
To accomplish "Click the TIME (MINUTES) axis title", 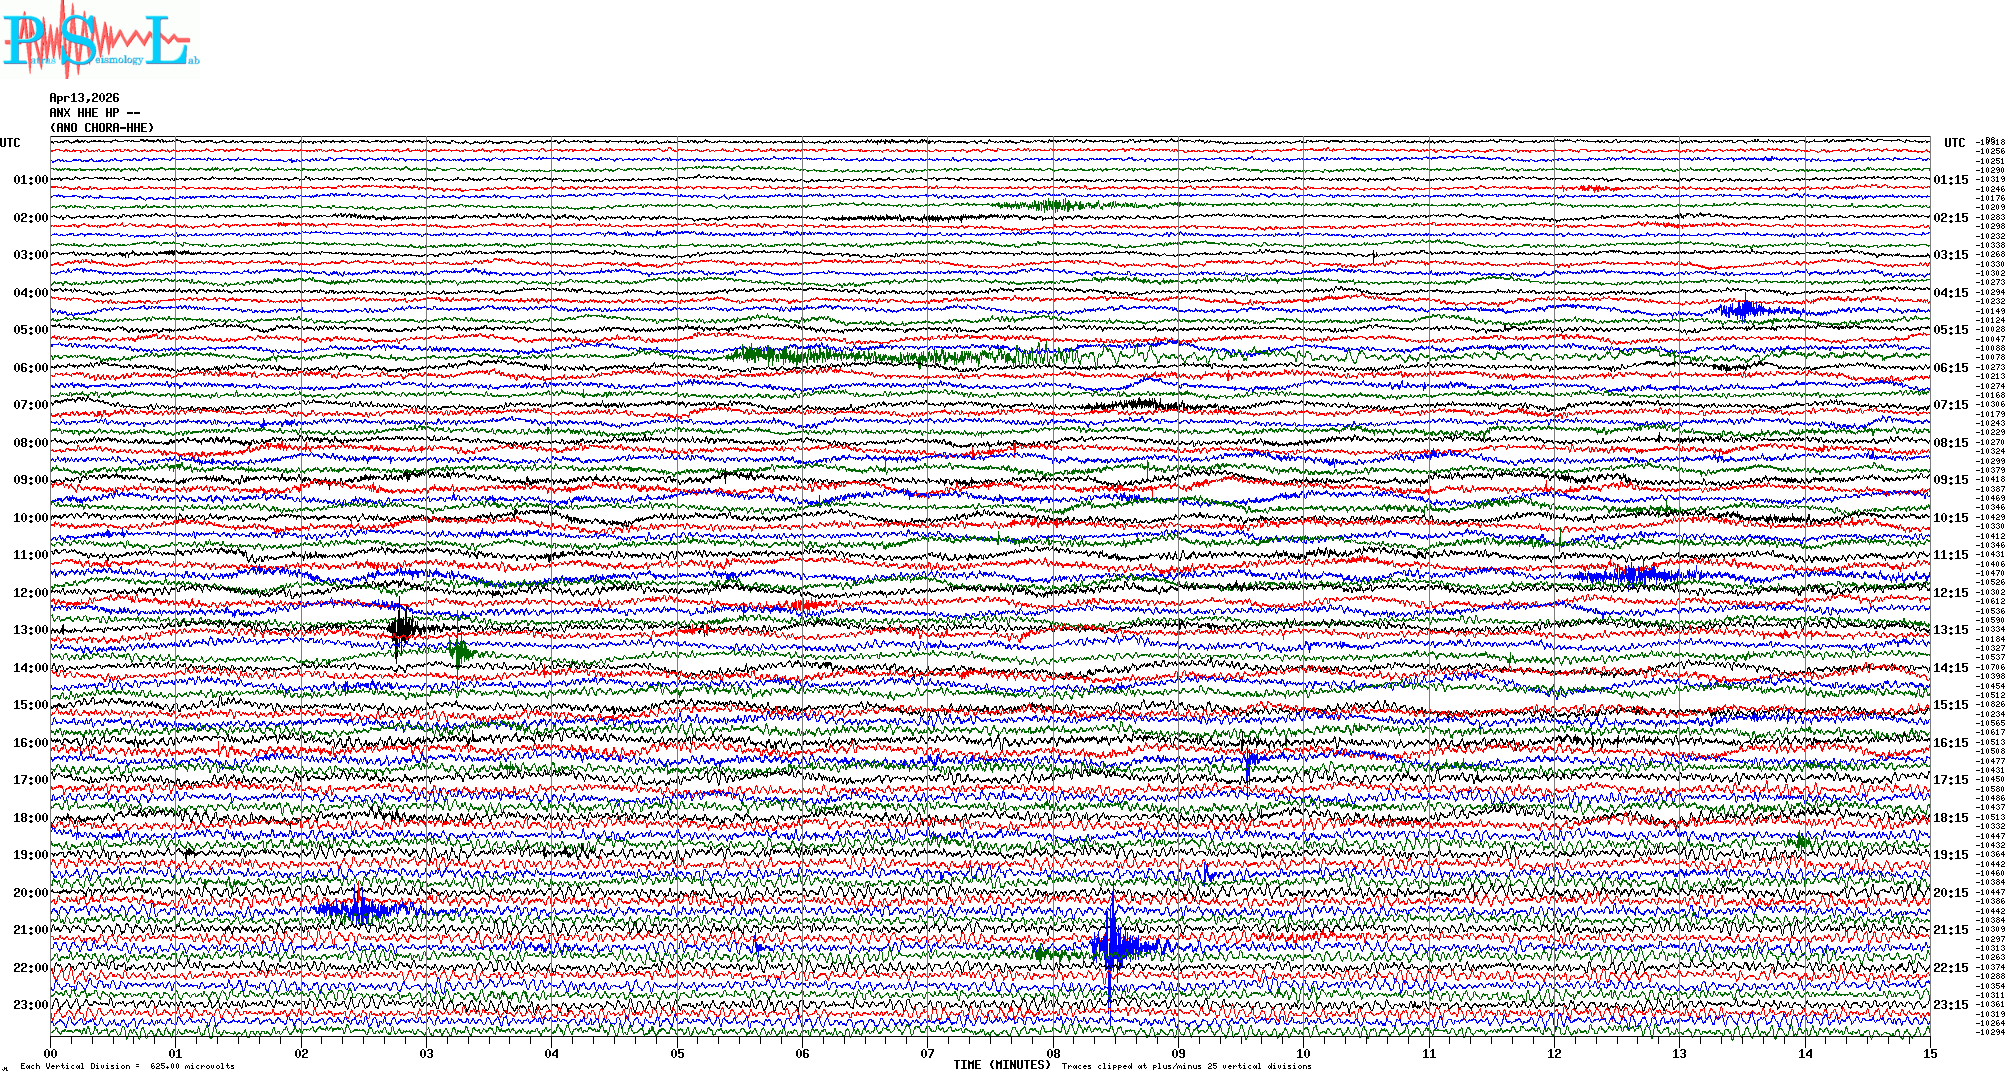I will (1002, 1065).
